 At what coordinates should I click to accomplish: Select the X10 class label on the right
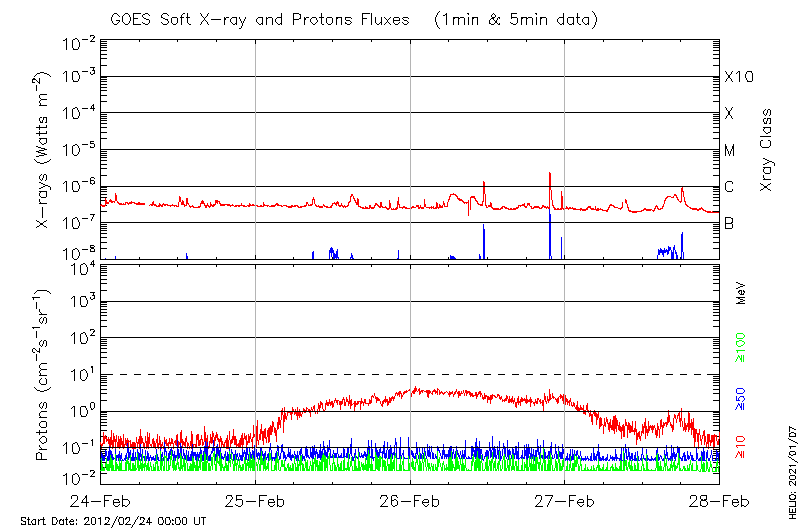tap(738, 77)
